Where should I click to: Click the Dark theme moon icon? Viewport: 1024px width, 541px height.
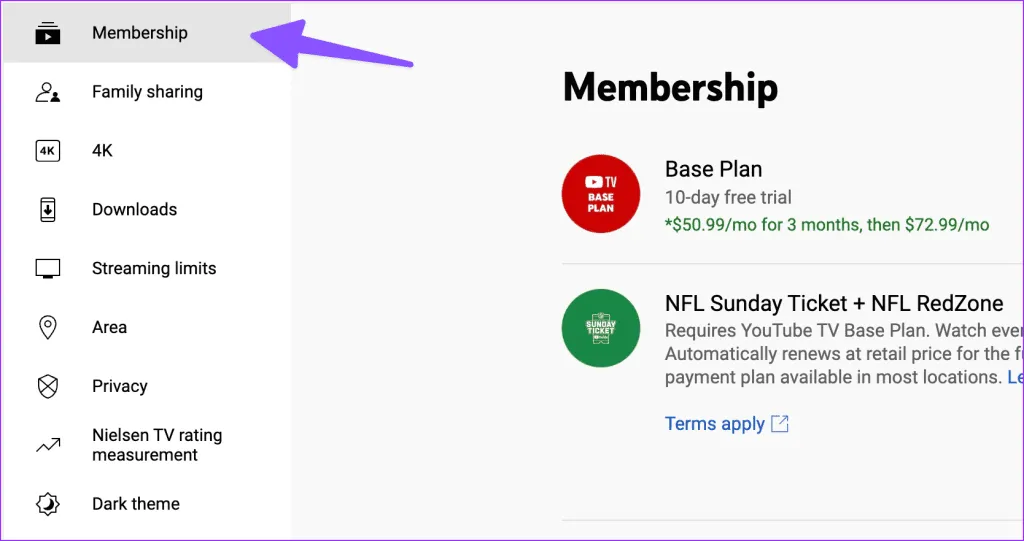point(47,504)
